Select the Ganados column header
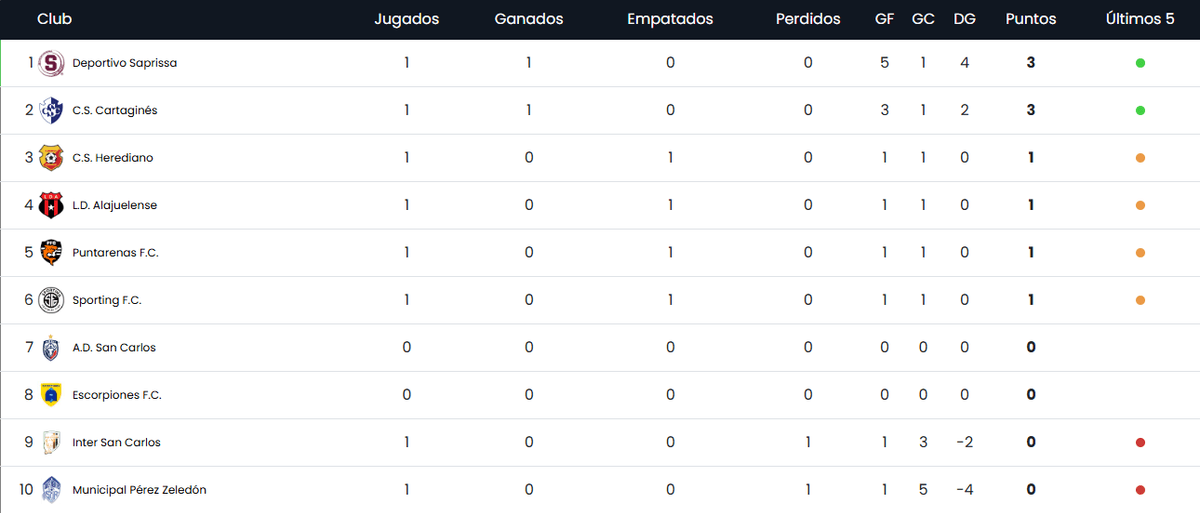Image resolution: width=1200 pixels, height=513 pixels. coord(529,19)
